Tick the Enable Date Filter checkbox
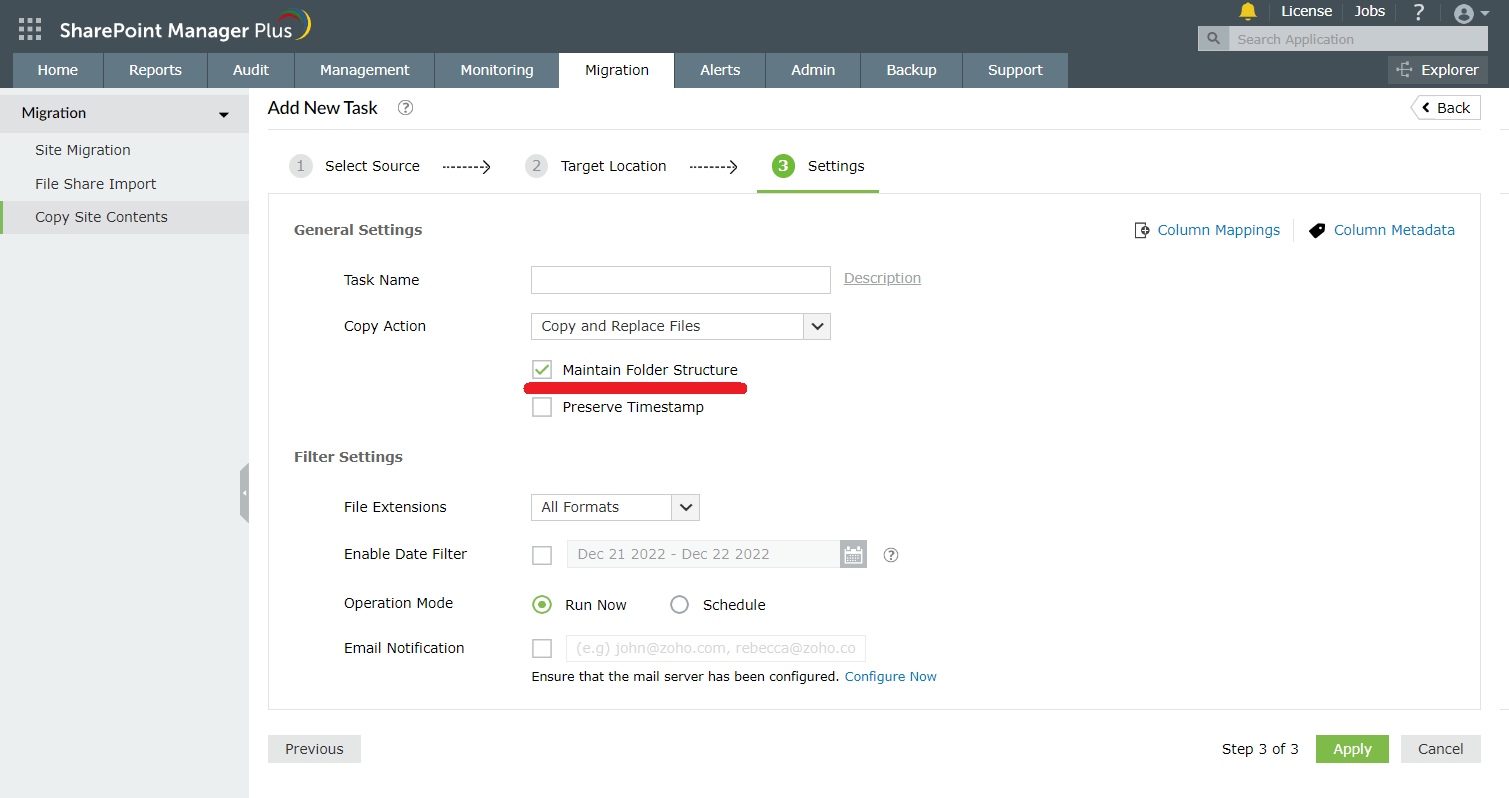Viewport: 1509px width, 798px height. tap(542, 555)
